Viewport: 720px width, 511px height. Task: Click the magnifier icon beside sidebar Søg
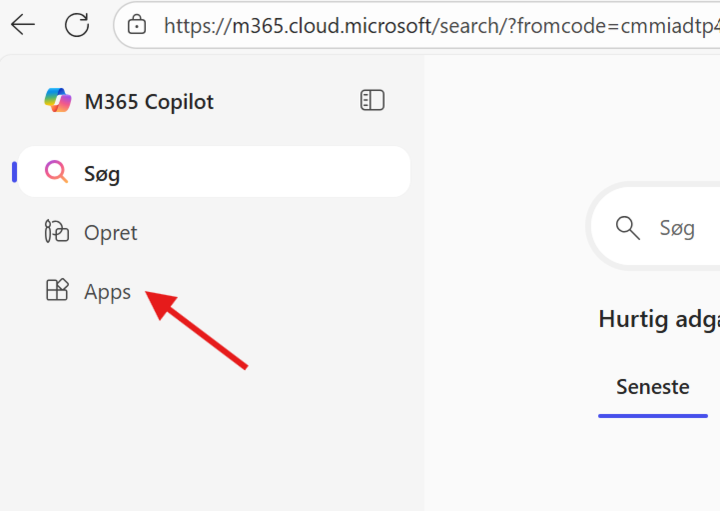click(57, 173)
